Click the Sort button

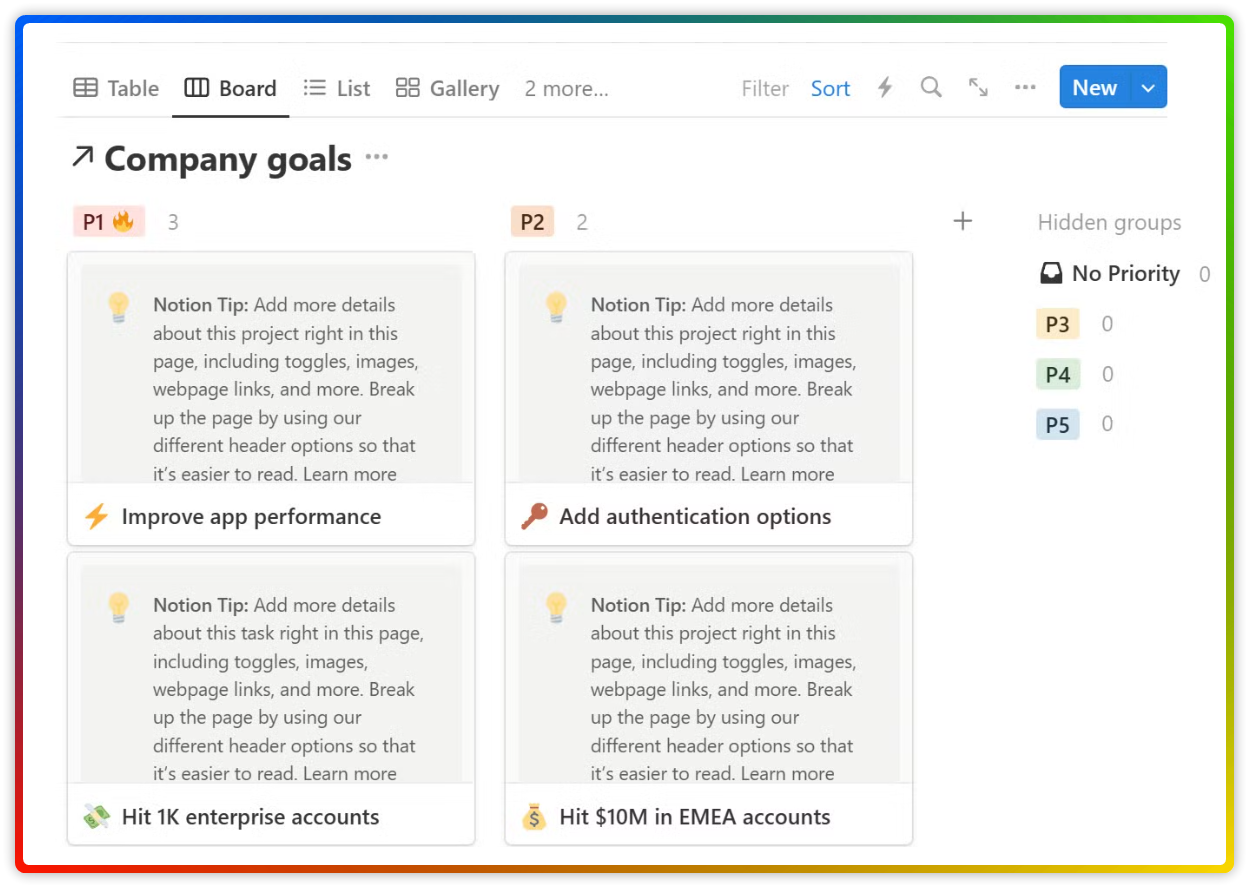(x=830, y=88)
